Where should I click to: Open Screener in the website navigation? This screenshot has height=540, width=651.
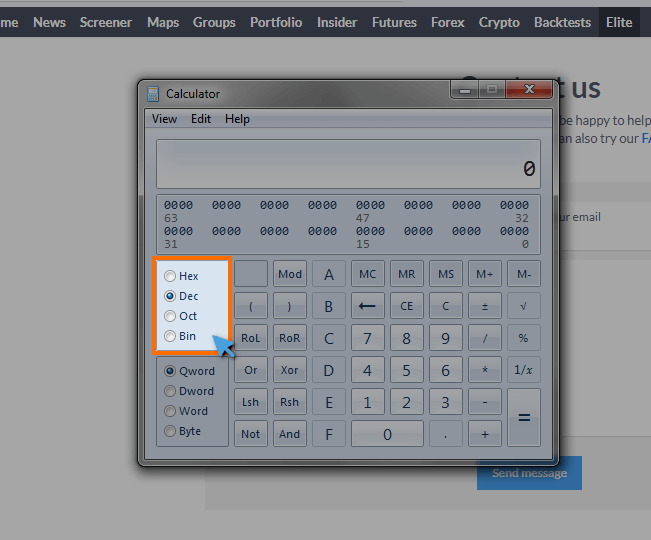106,22
